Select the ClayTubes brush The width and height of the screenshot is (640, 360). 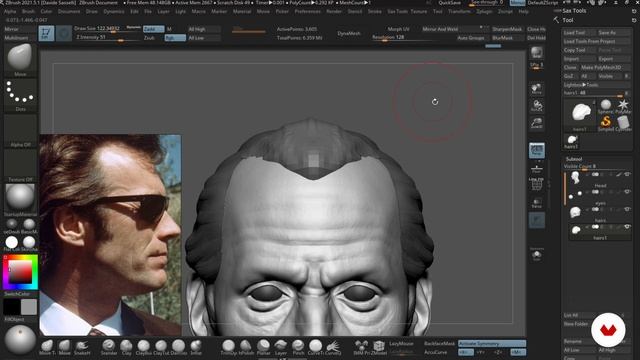(x=161, y=346)
